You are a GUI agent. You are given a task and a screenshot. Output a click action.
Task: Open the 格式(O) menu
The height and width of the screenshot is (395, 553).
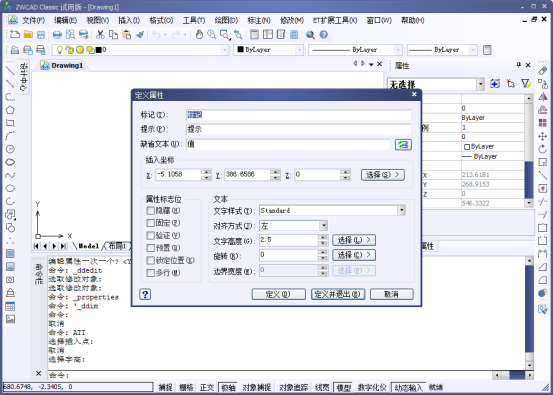161,20
